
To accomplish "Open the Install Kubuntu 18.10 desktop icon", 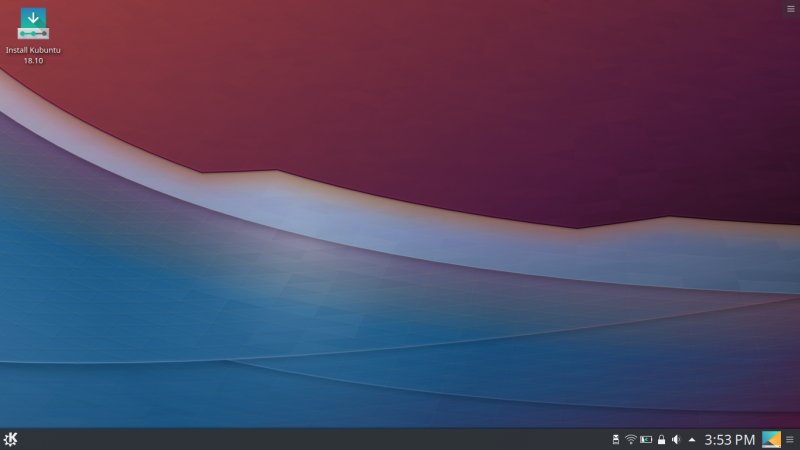I will [x=33, y=24].
